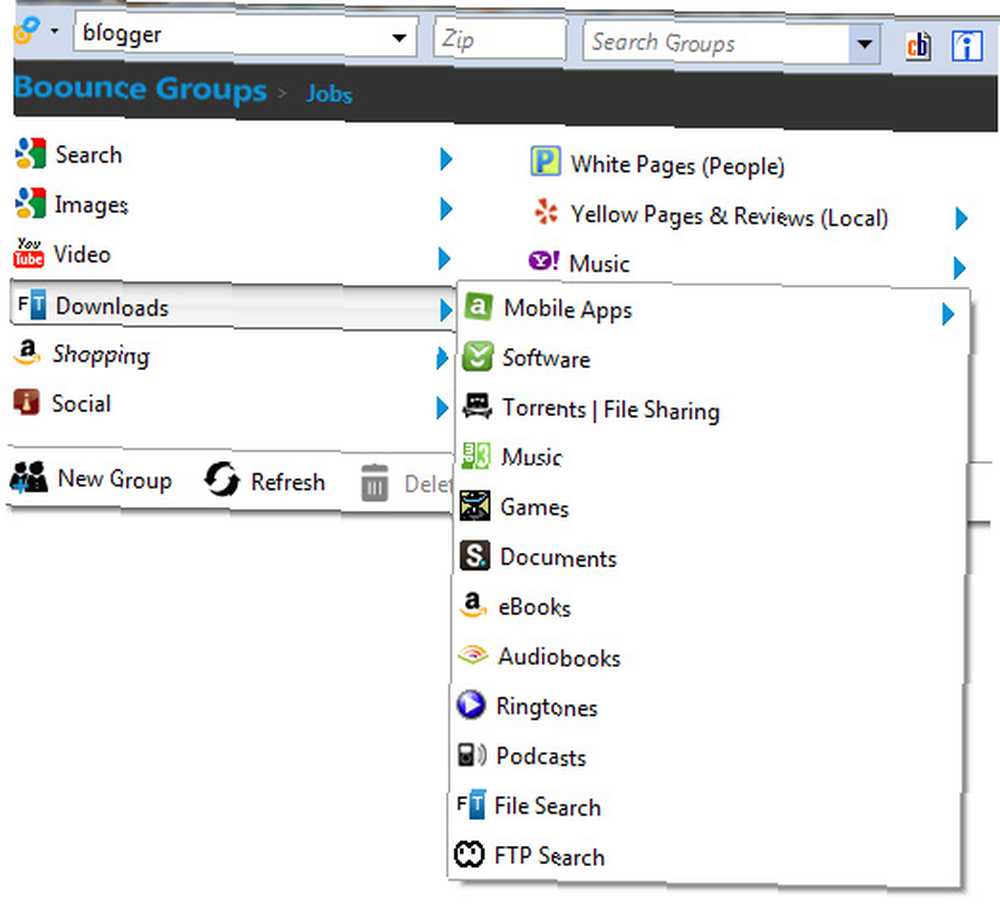
Task: Click the FT icon beside Downloads
Action: pyautogui.click(x=31, y=304)
